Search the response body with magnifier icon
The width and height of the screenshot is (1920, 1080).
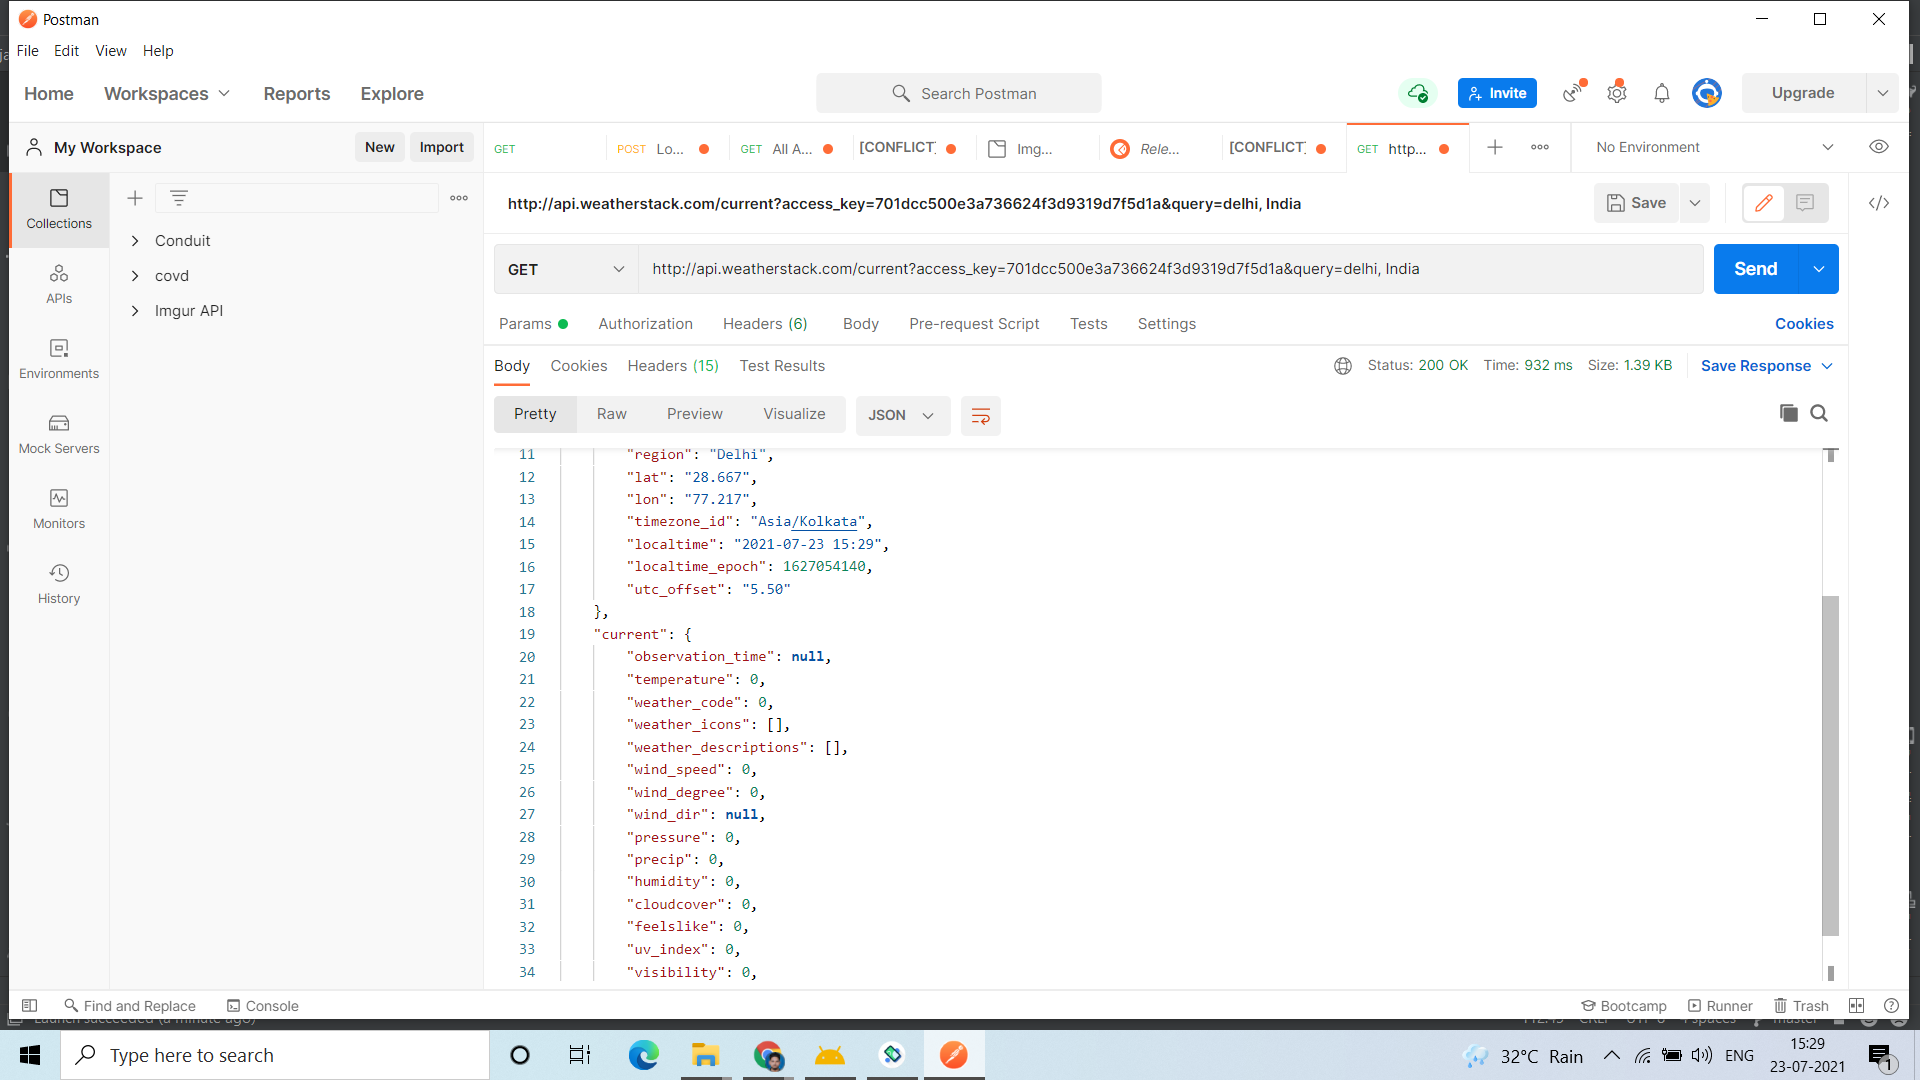pos(1819,413)
